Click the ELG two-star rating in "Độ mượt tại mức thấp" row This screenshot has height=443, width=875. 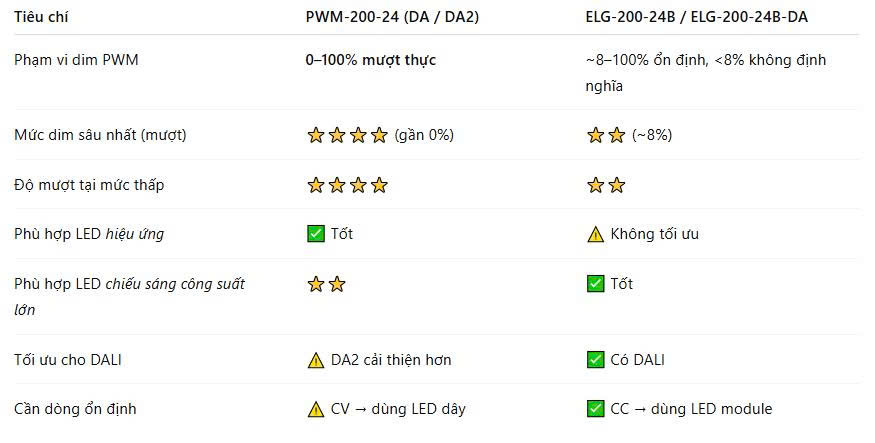point(605,185)
